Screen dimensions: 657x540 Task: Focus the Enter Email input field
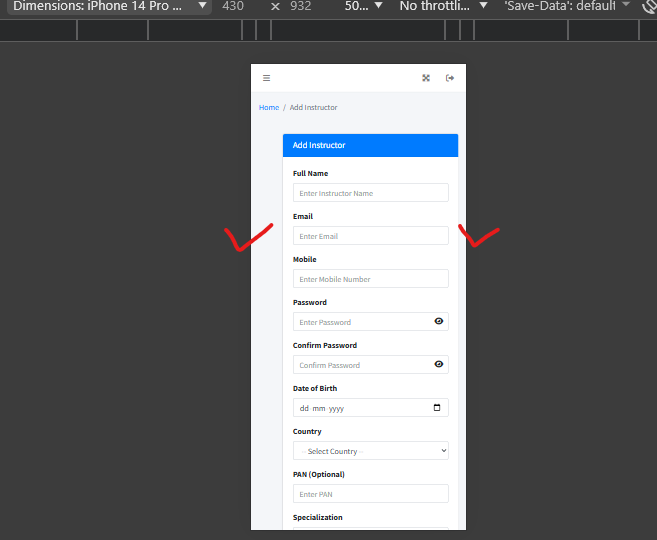click(x=370, y=236)
